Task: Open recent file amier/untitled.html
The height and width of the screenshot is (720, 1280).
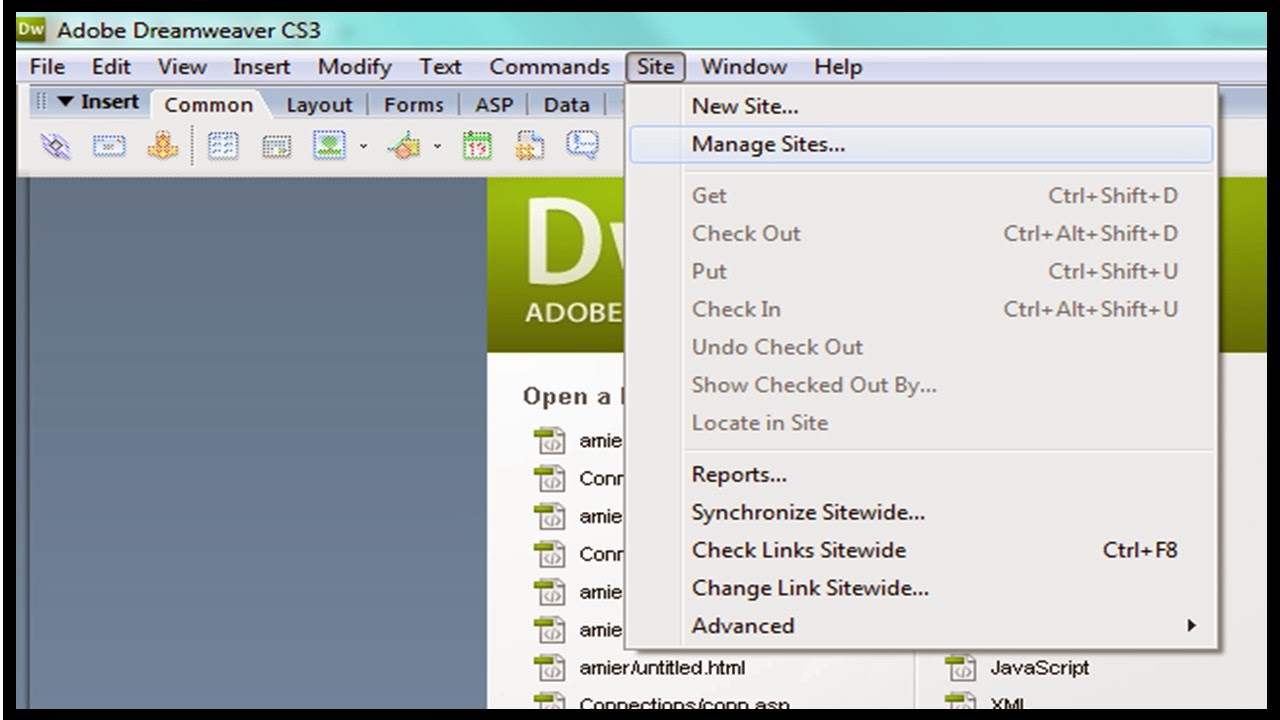Action: (x=662, y=668)
